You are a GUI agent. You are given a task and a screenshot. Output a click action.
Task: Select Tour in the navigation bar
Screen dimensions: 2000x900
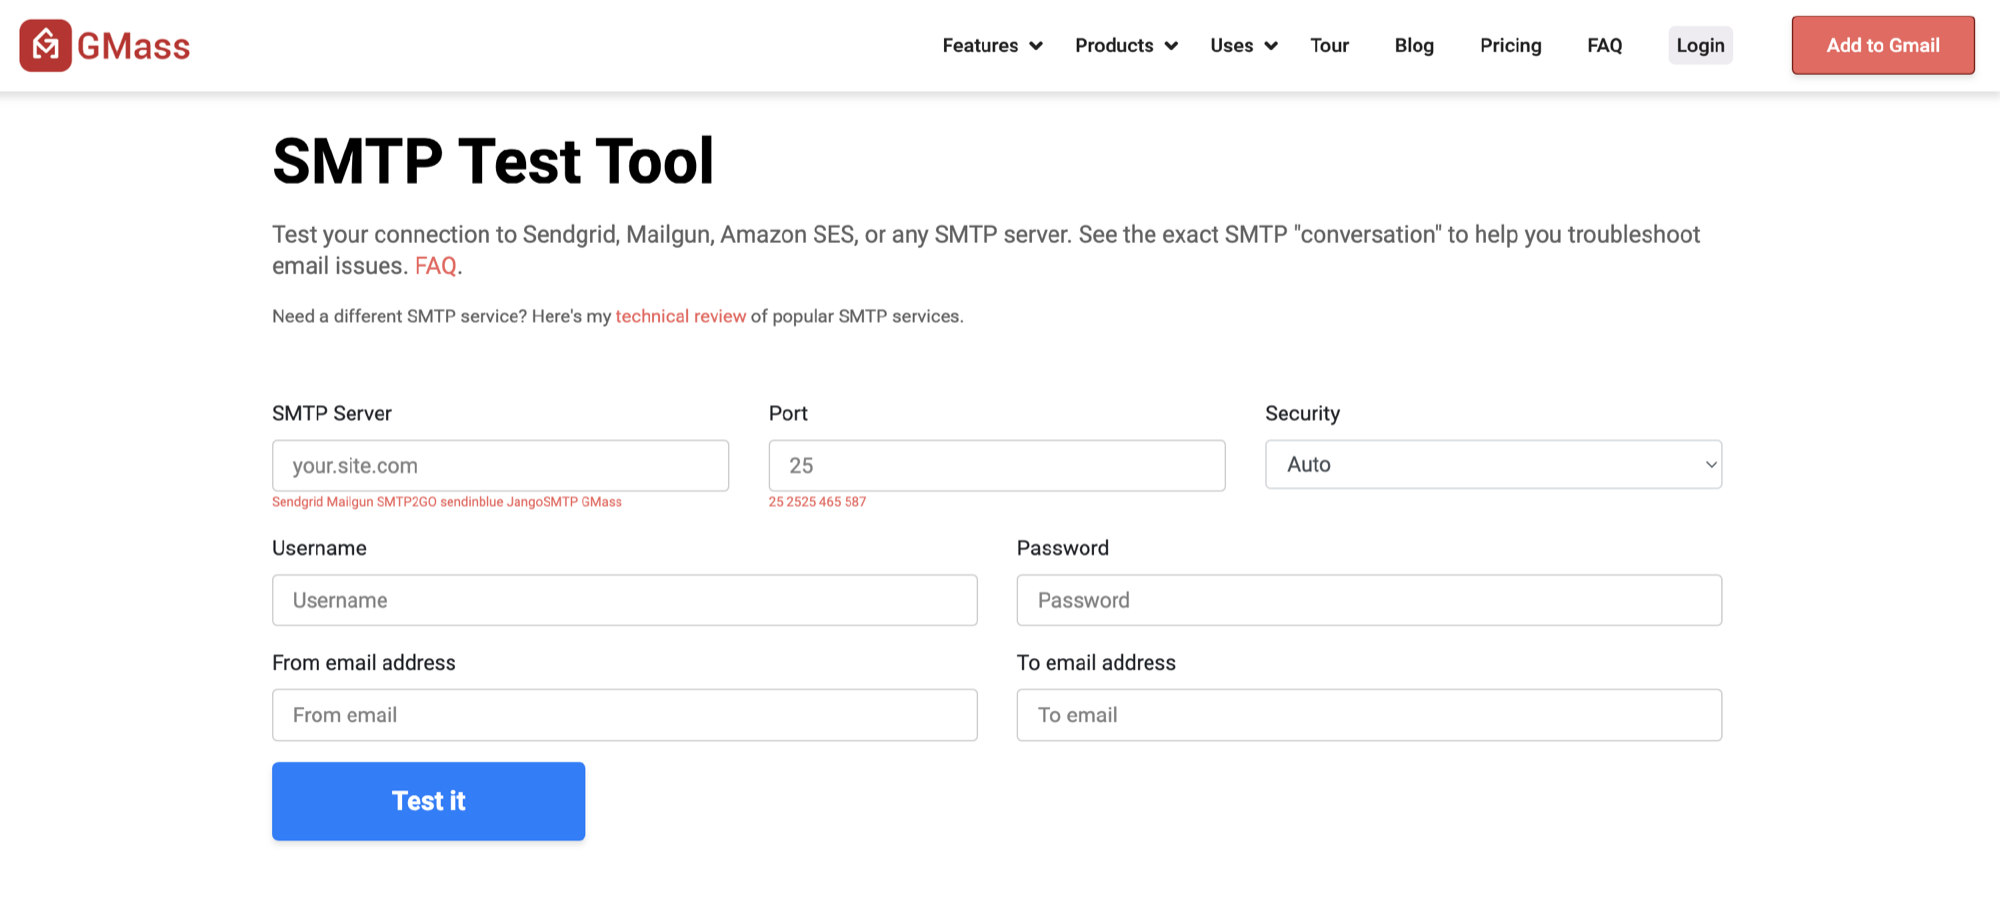click(x=1329, y=45)
